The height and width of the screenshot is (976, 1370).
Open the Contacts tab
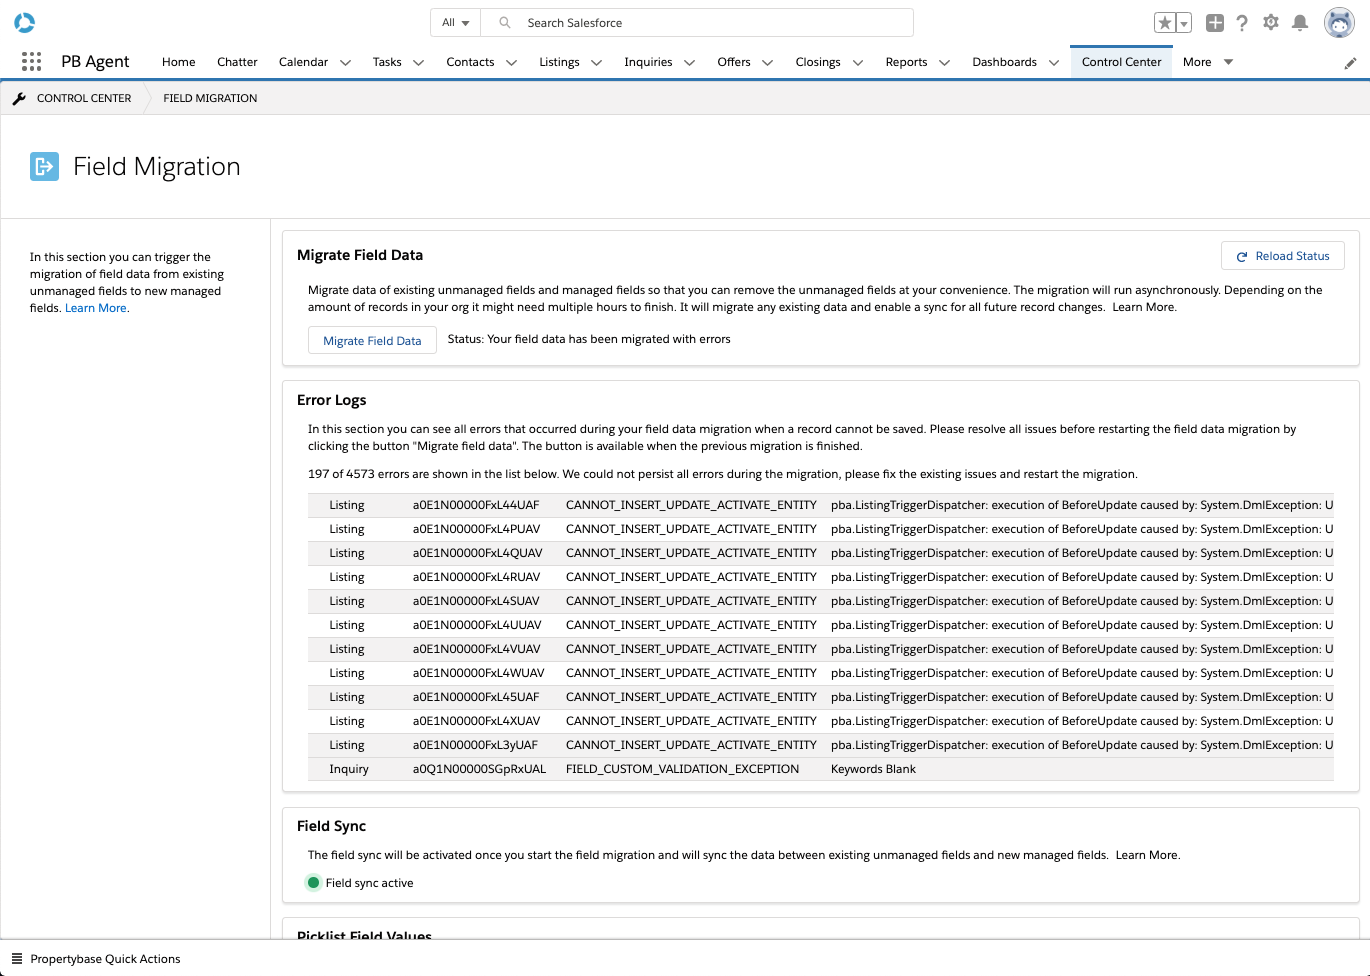[470, 62]
